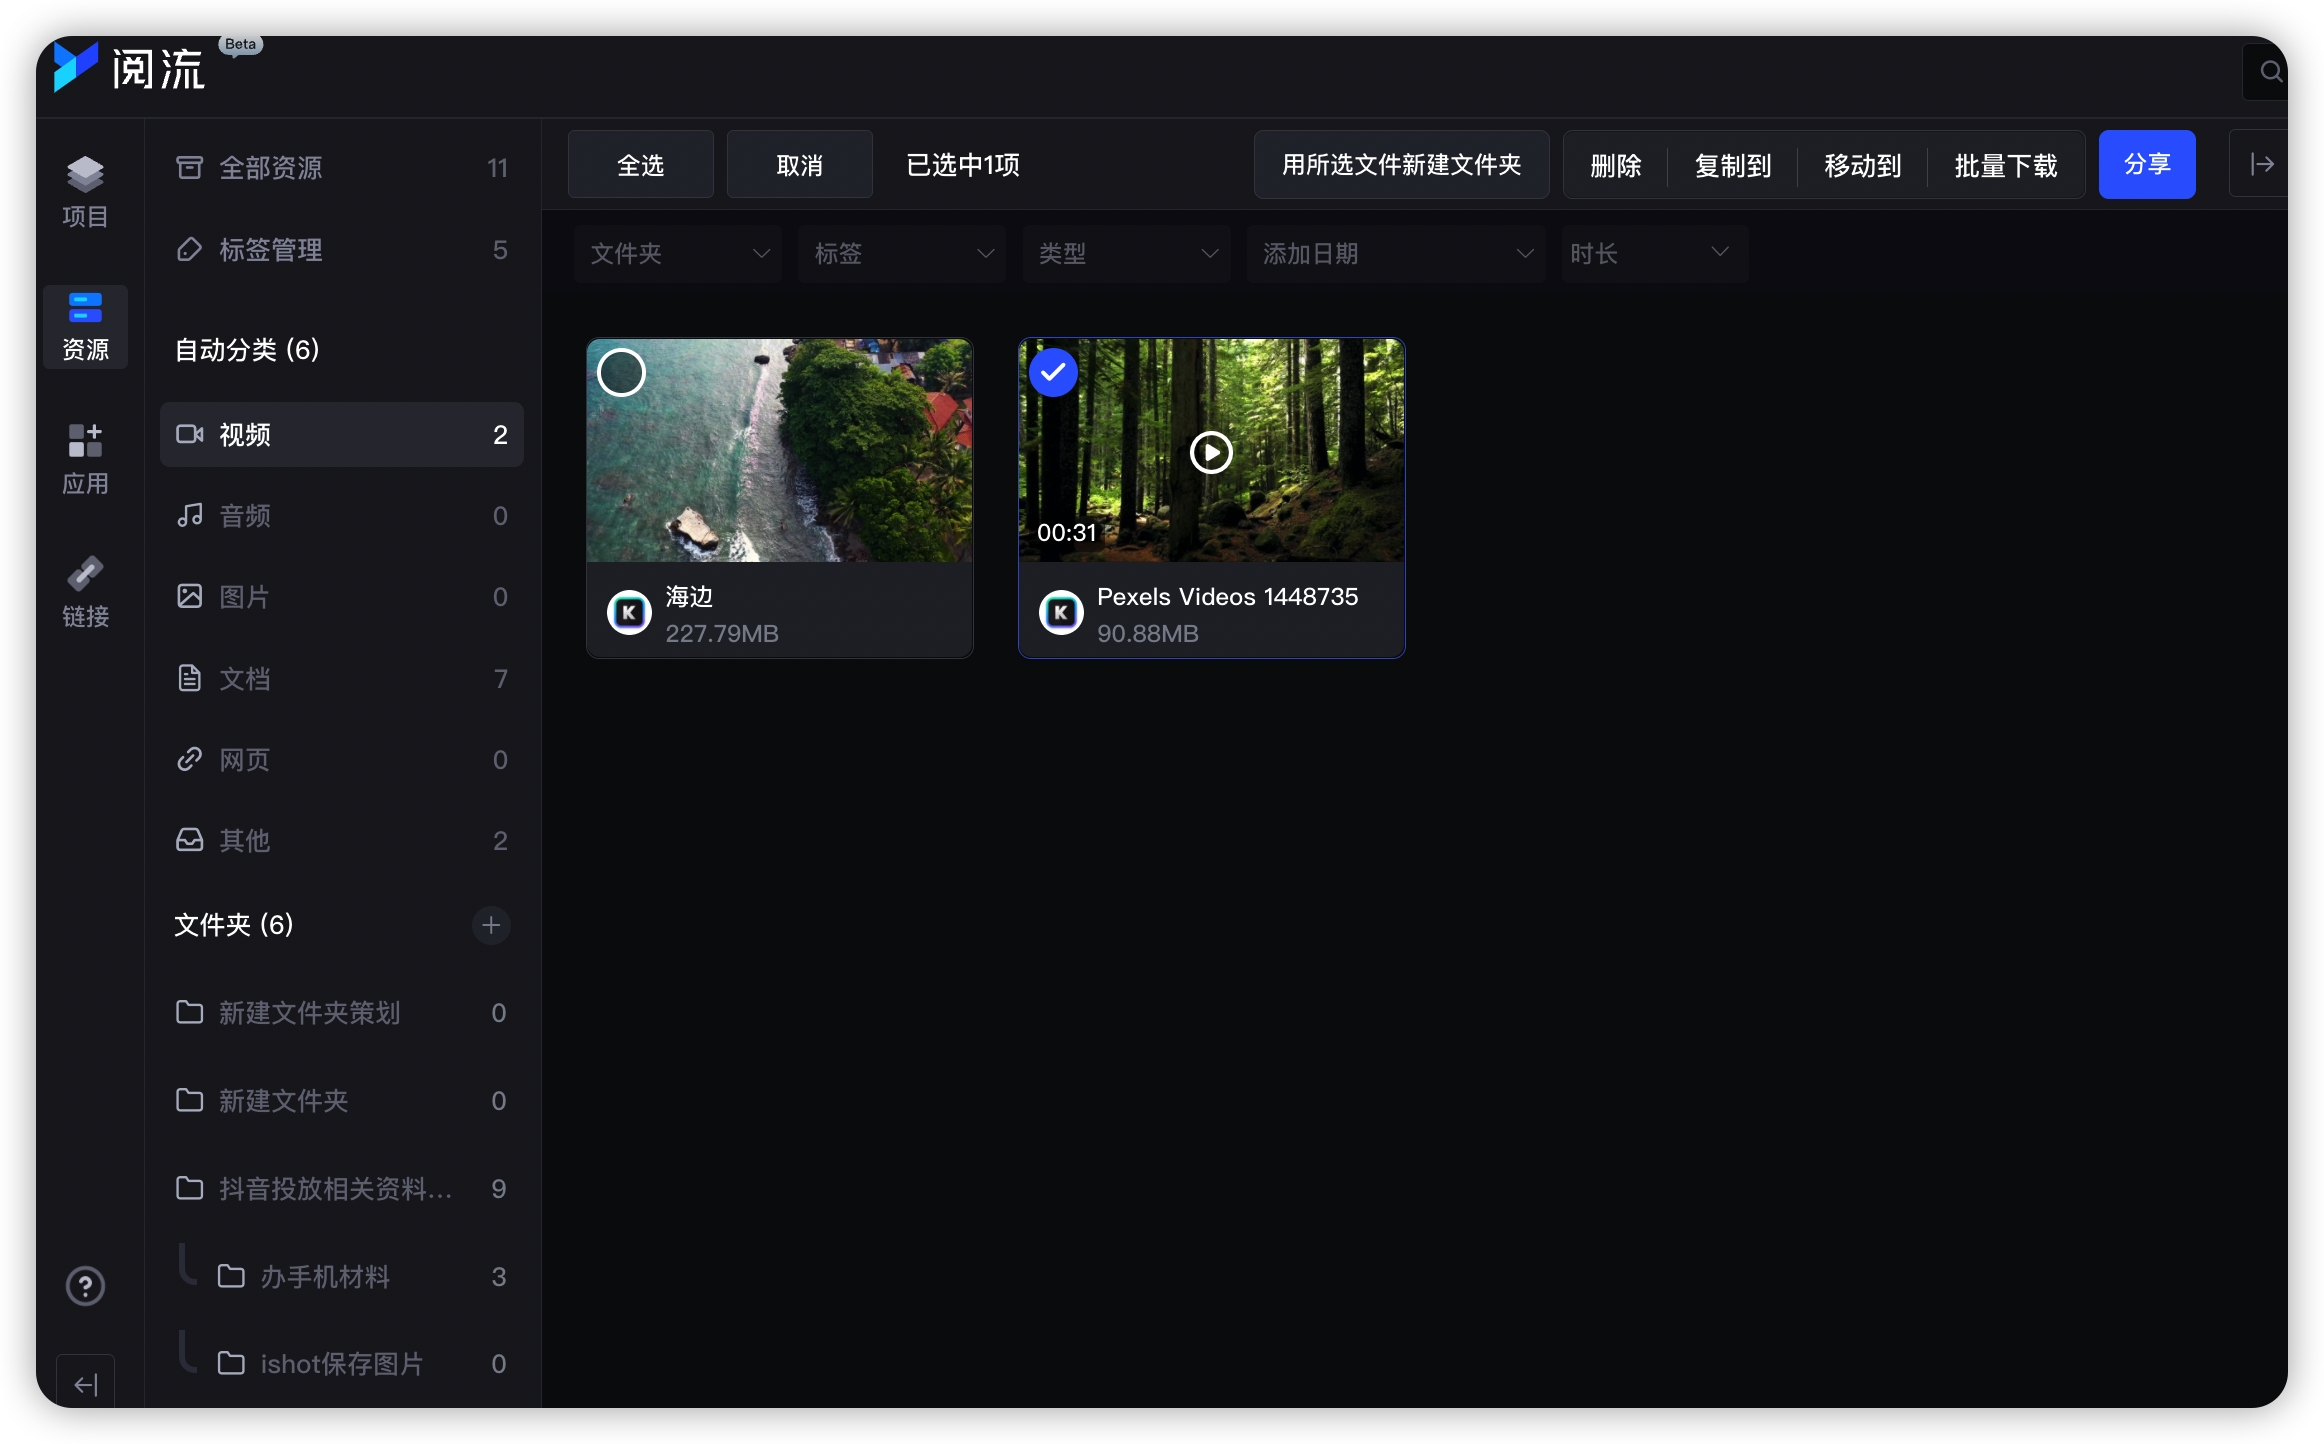Open the 文件夹 filter dropdown

pos(678,254)
